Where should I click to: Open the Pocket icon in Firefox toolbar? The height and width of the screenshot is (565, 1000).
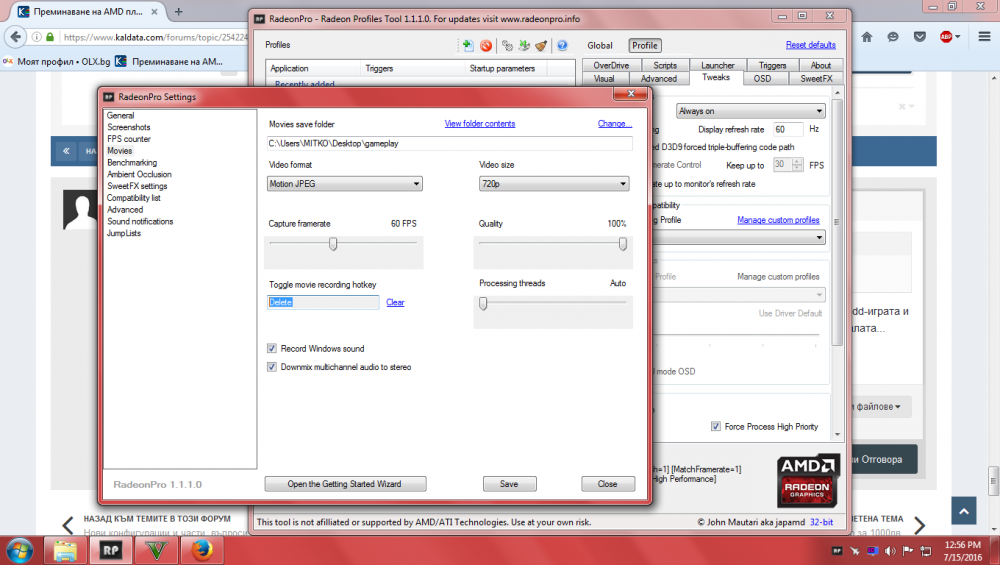tap(920, 37)
